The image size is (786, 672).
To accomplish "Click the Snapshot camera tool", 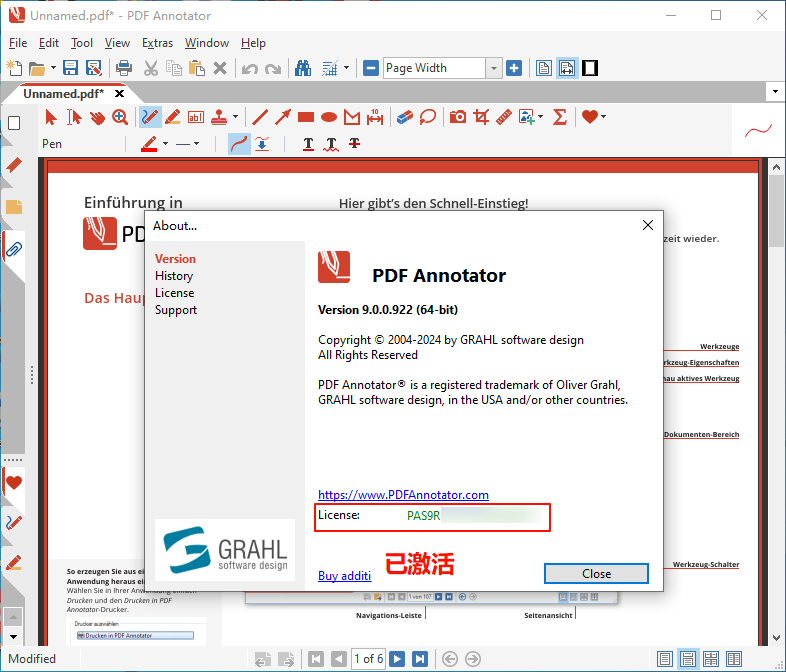I will click(458, 117).
